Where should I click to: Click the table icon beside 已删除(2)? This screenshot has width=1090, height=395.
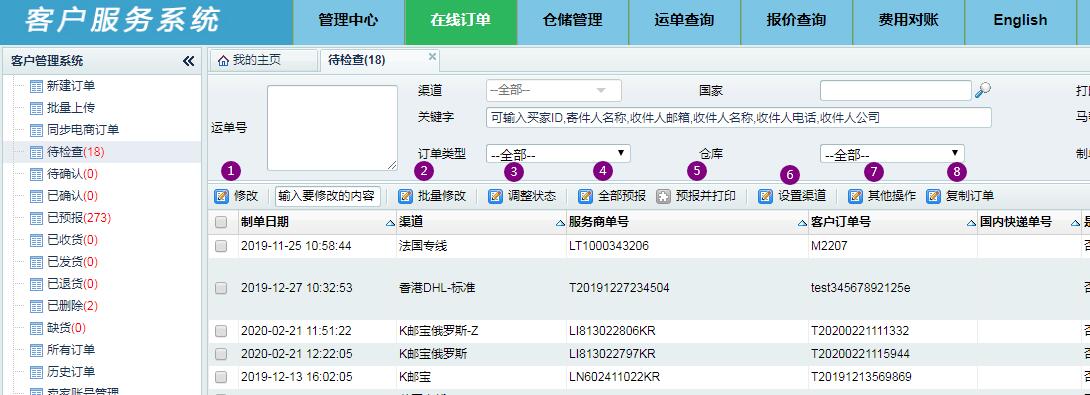click(x=37, y=306)
